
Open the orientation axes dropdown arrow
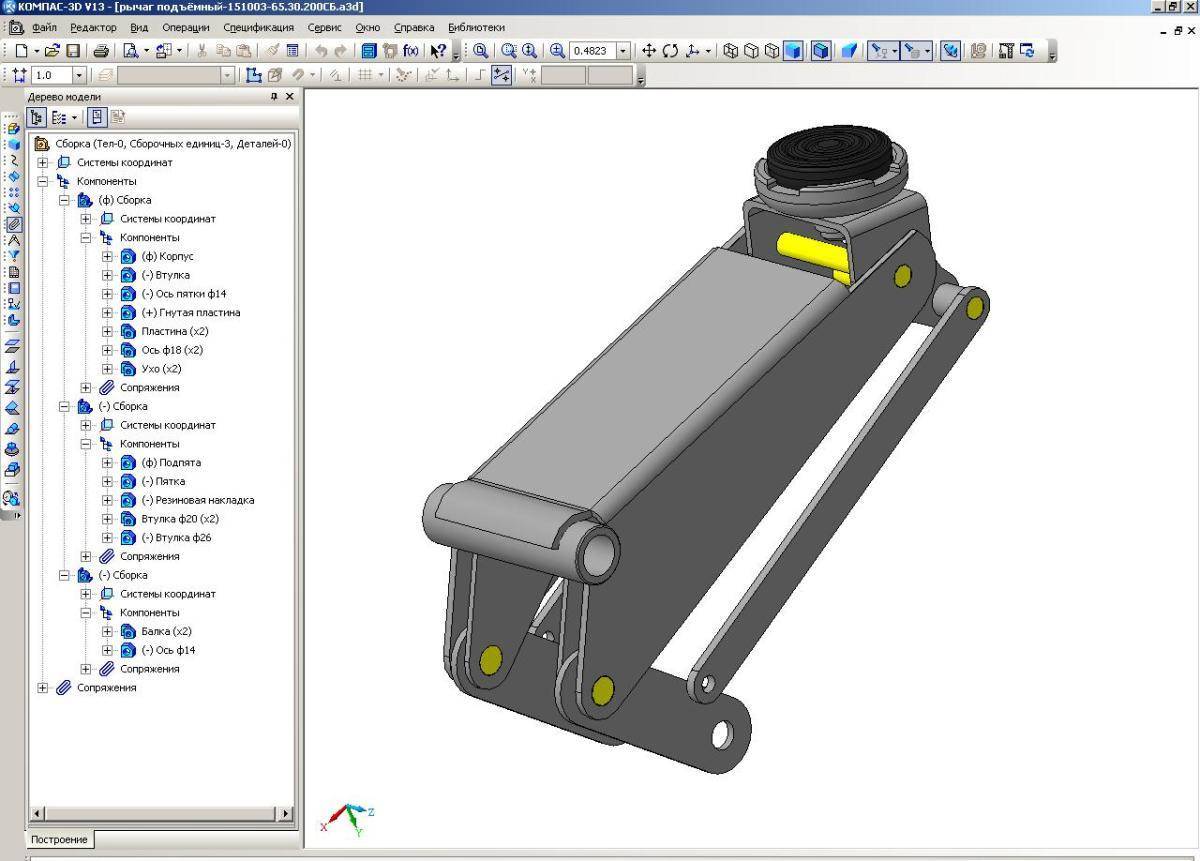pyautogui.click(x=708, y=50)
